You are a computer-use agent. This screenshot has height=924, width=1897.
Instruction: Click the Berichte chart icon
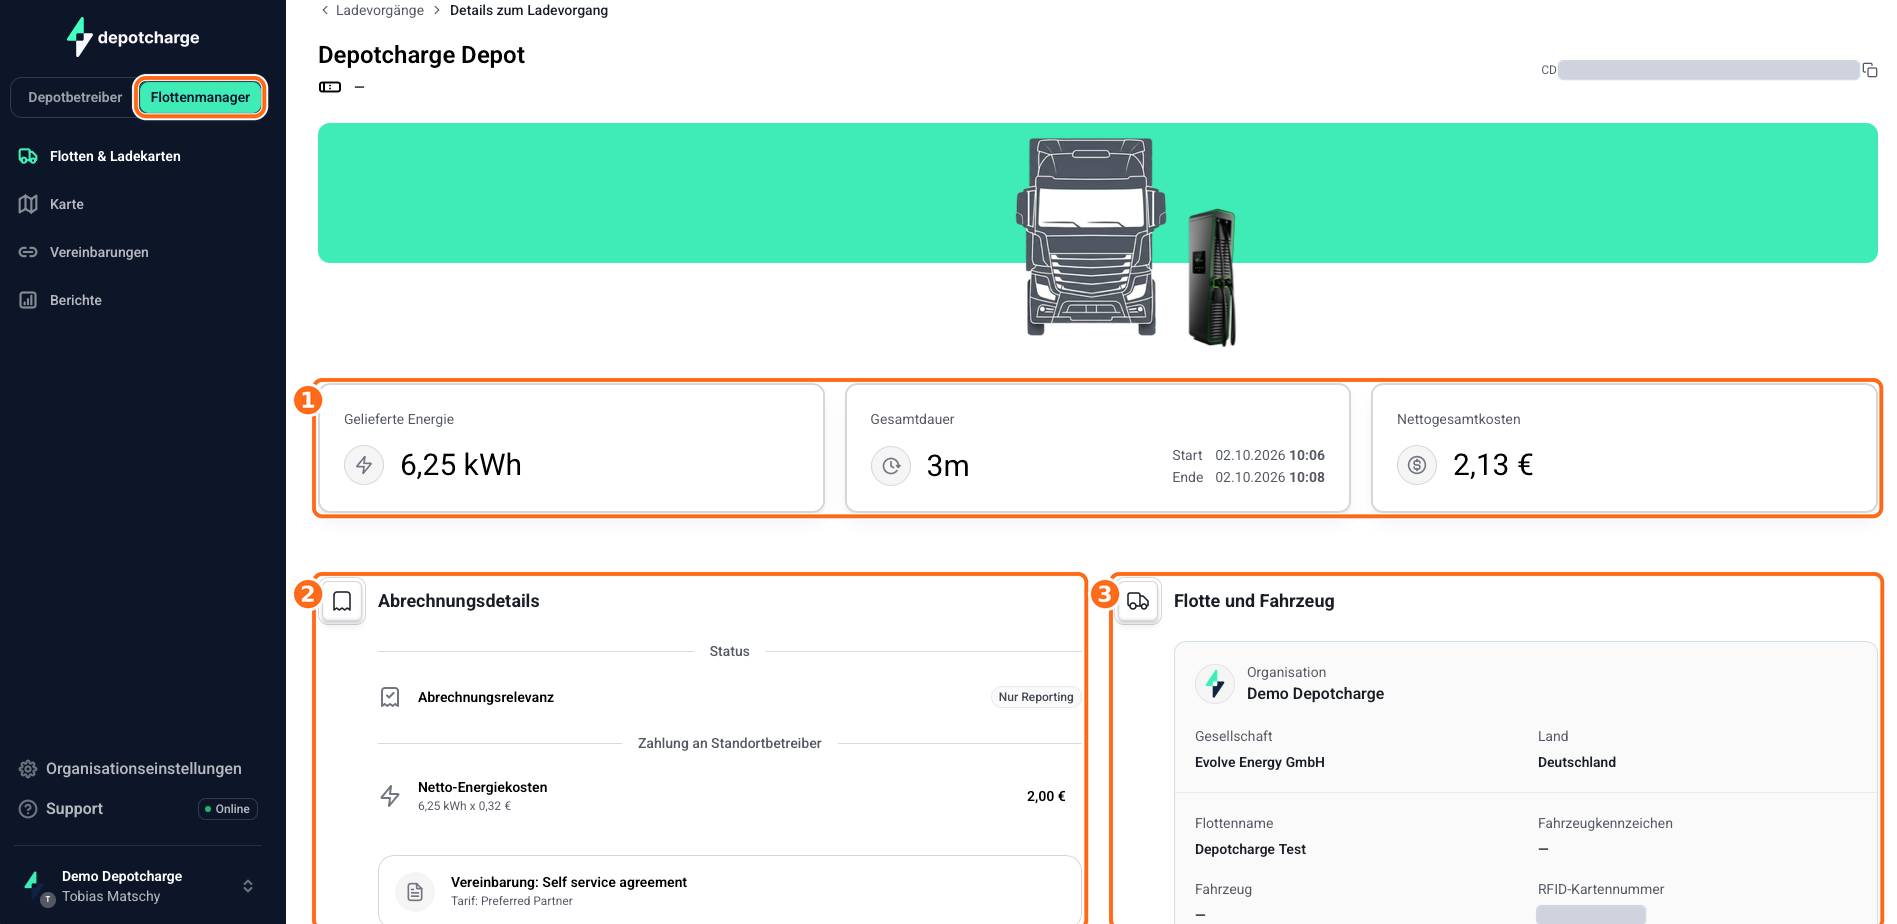(28, 300)
